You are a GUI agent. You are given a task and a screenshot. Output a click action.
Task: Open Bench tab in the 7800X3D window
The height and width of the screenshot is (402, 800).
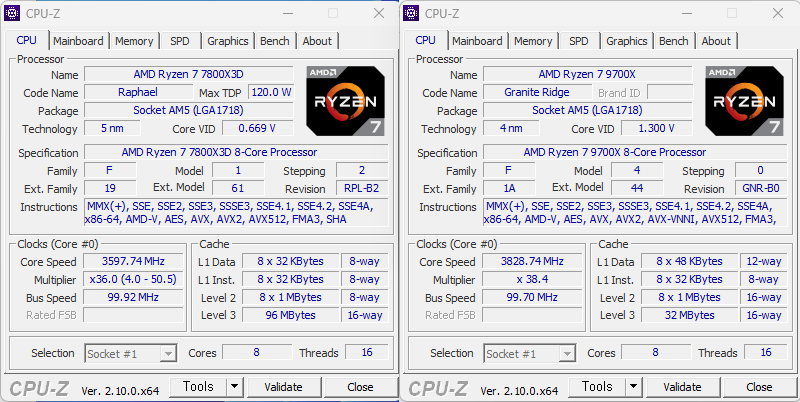(274, 41)
